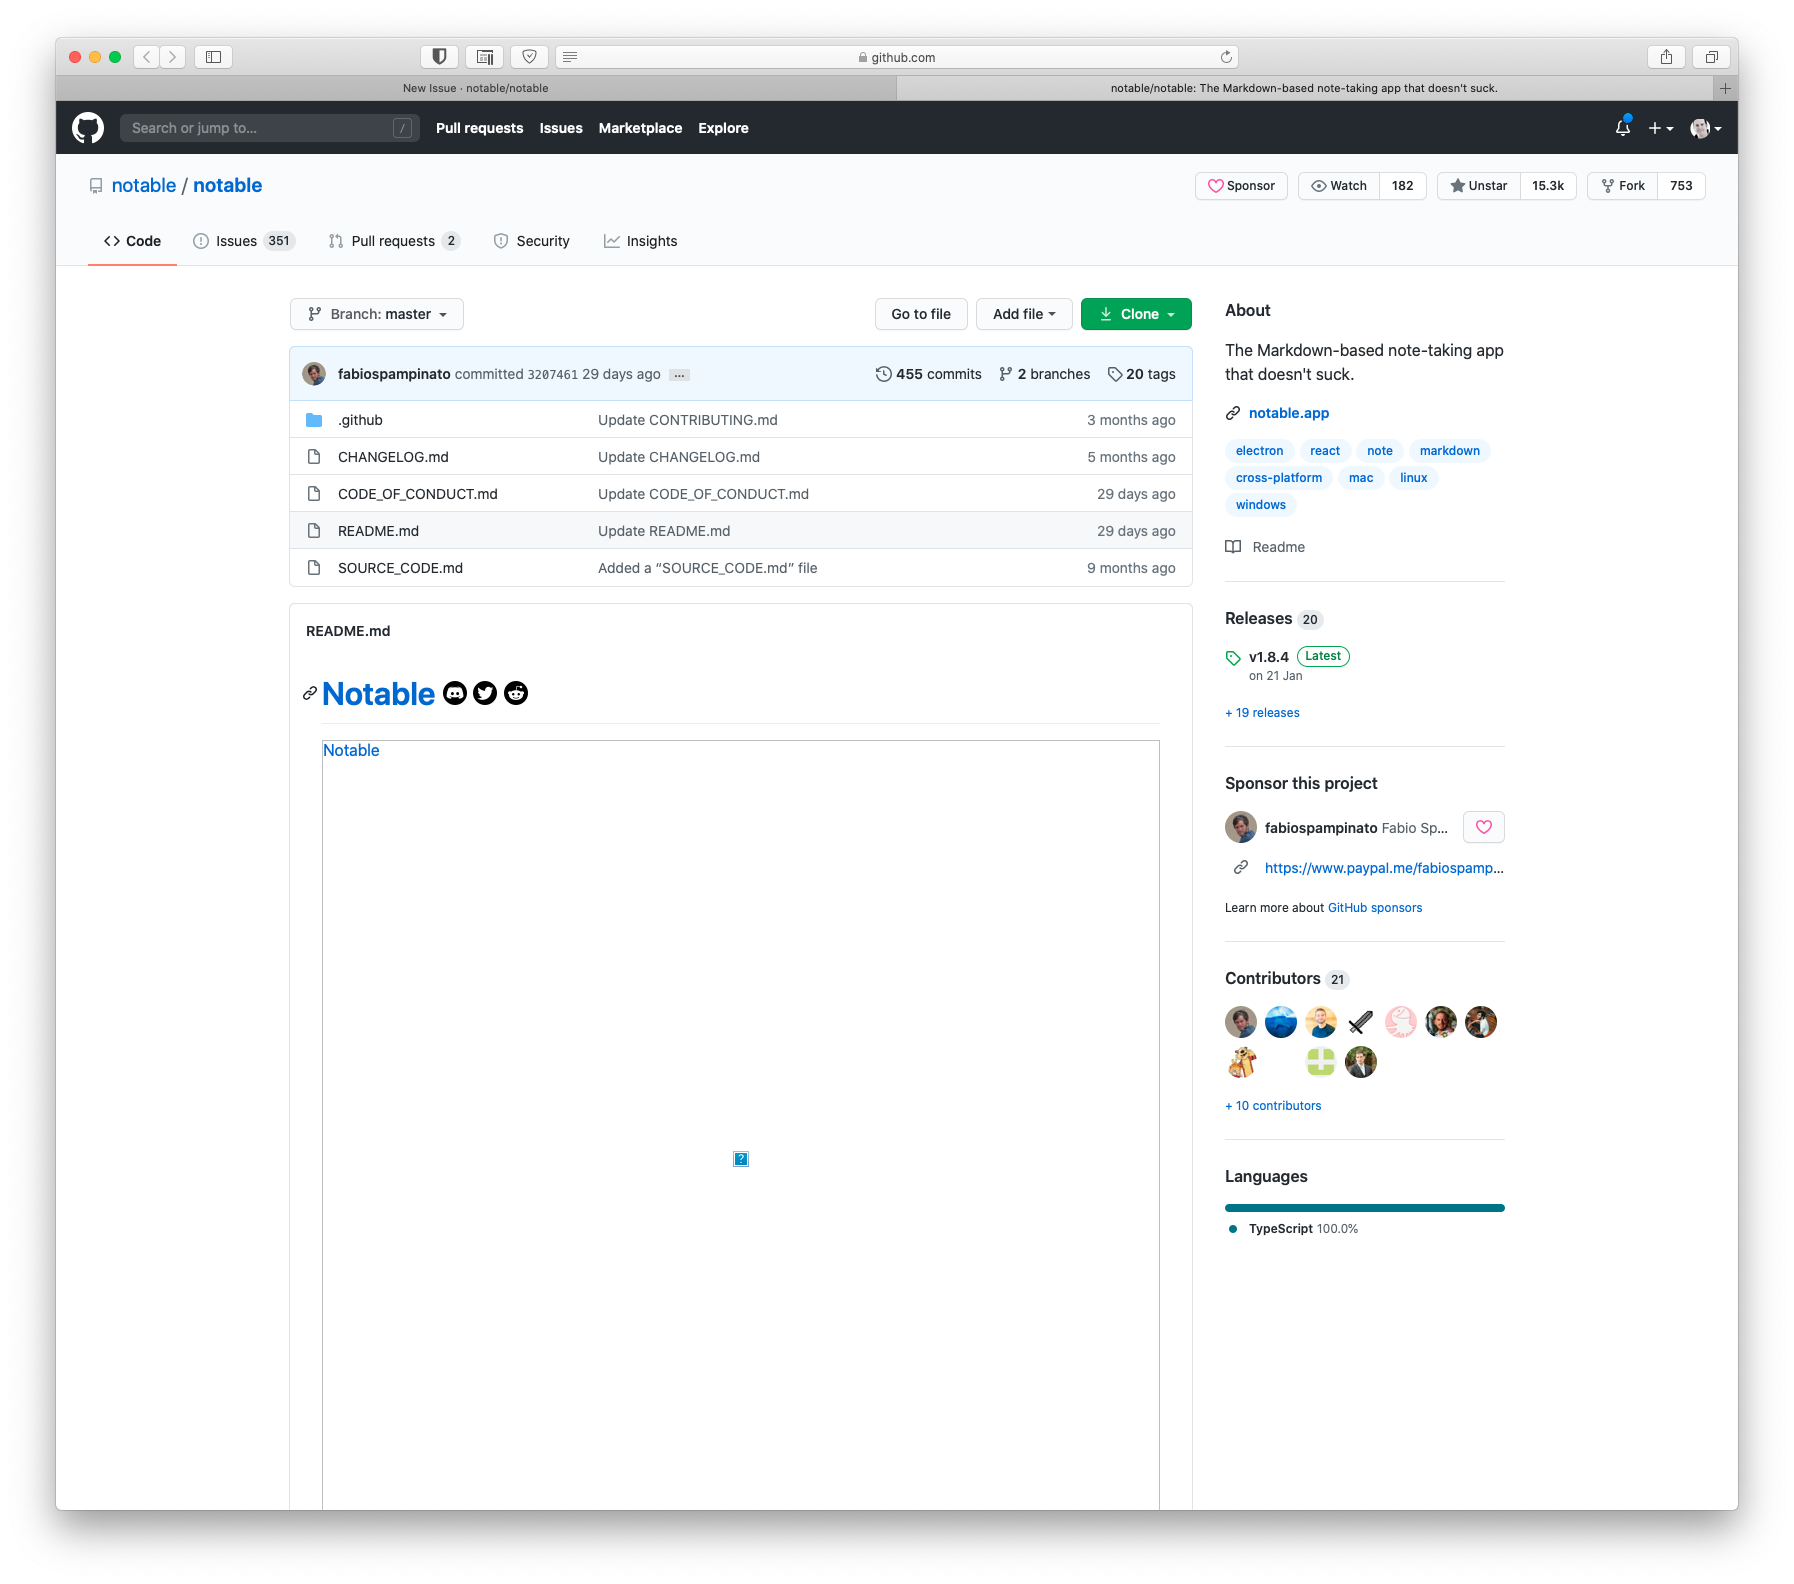1794x1584 pixels.
Task: Click the Sponsor button
Action: tap(1241, 186)
